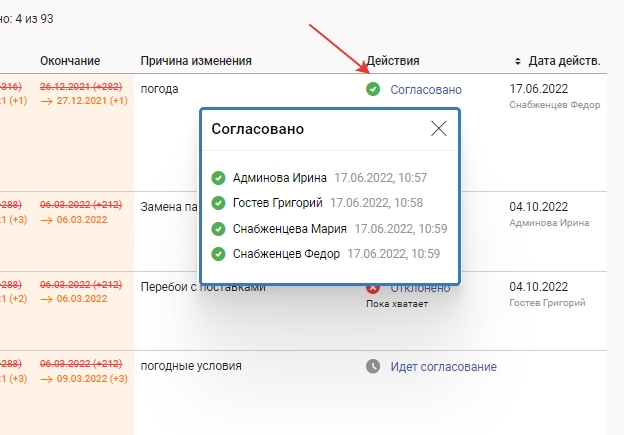Click check icon for Гостев Григорий

[218, 203]
